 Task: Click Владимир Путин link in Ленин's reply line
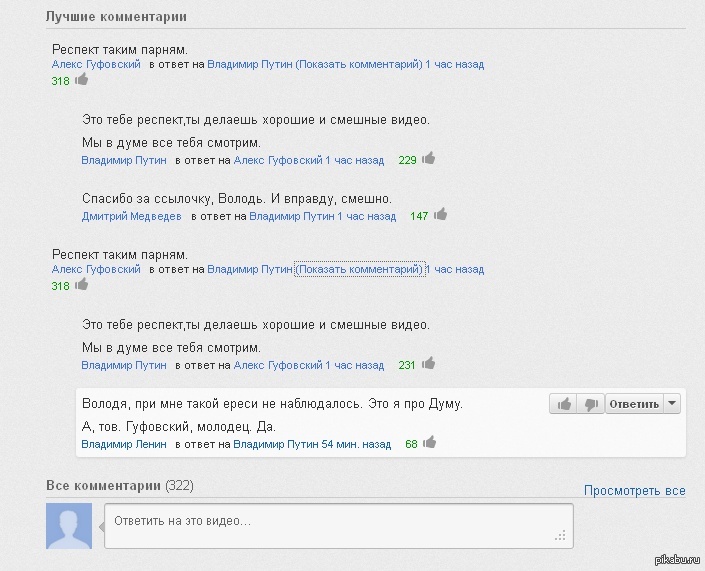(x=276, y=444)
